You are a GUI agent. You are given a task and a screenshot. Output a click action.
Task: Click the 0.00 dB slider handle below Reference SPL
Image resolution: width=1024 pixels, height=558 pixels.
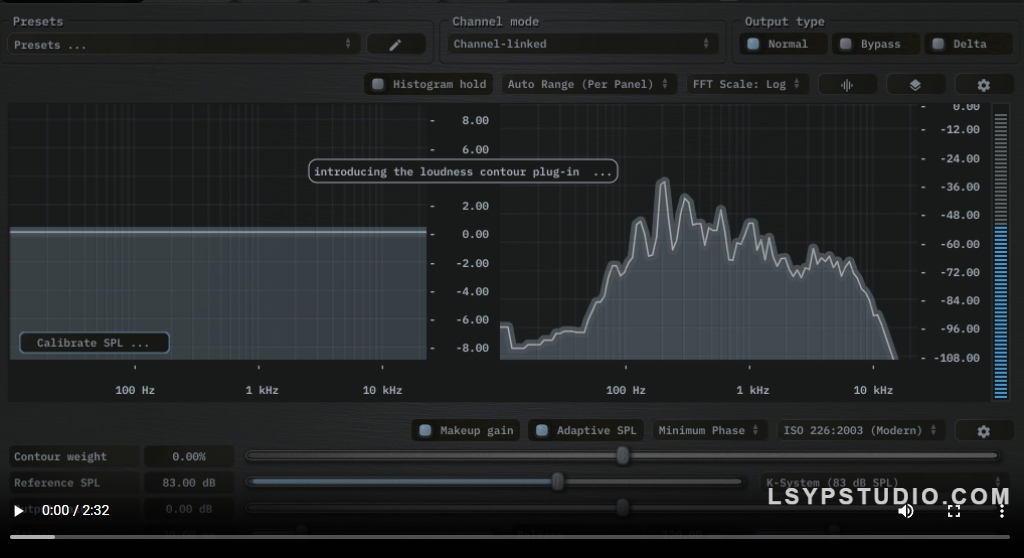[623, 508]
